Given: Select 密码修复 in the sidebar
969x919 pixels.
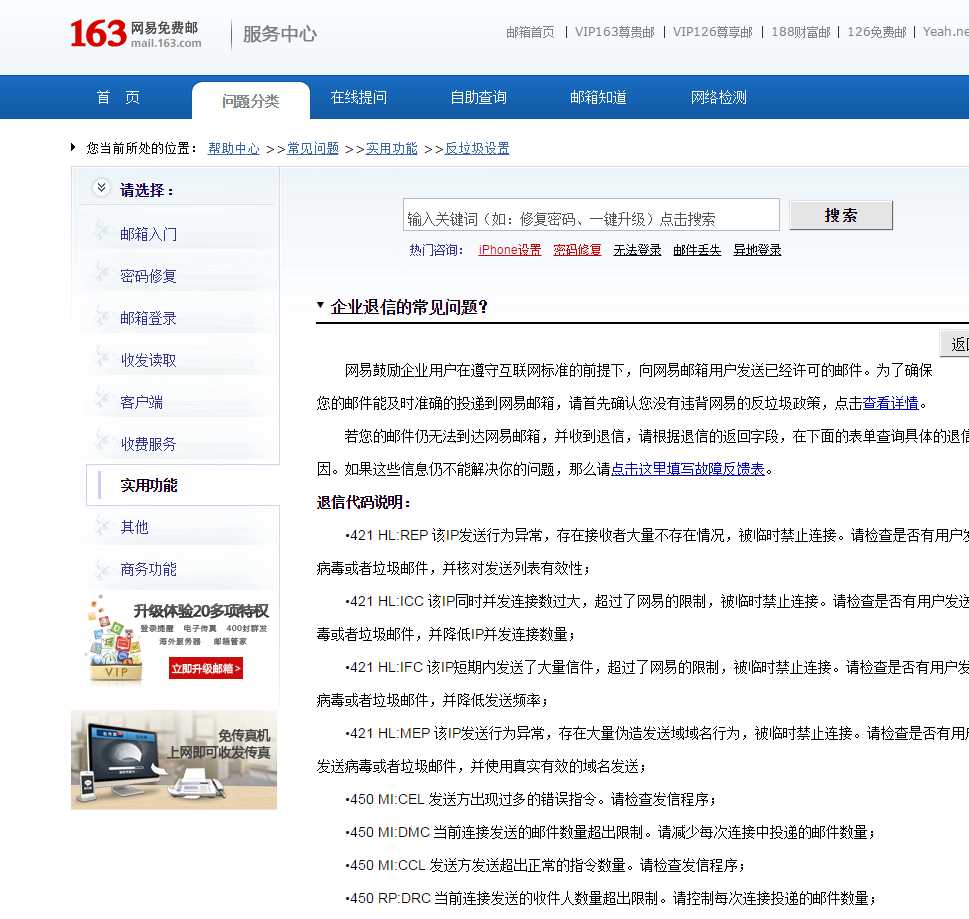Looking at the screenshot, I should point(148,276).
